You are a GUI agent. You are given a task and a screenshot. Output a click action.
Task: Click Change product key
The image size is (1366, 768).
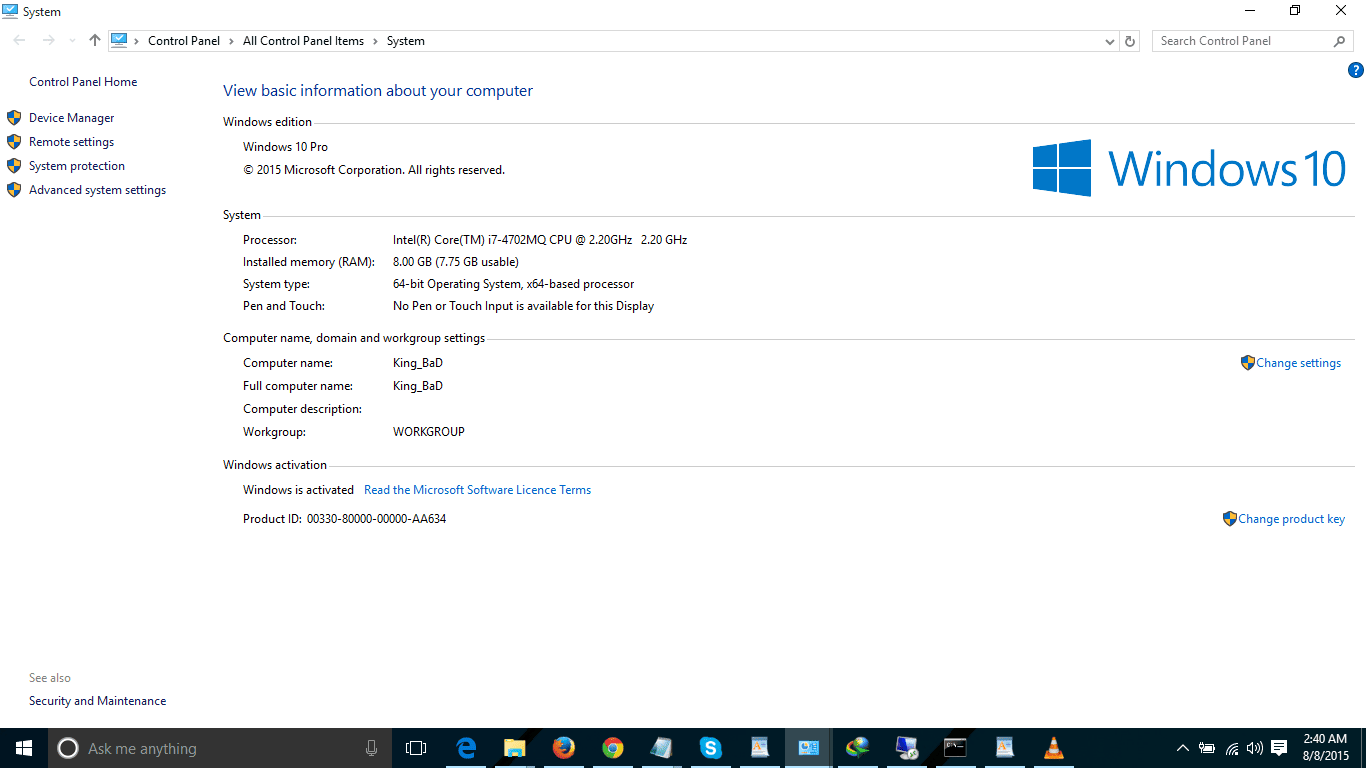pos(1291,519)
